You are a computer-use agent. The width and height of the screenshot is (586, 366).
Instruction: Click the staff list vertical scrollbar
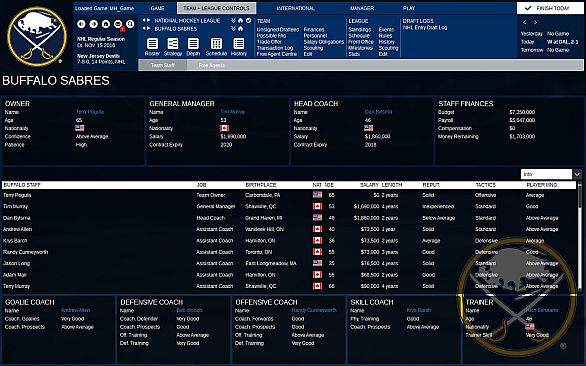coord(580,238)
